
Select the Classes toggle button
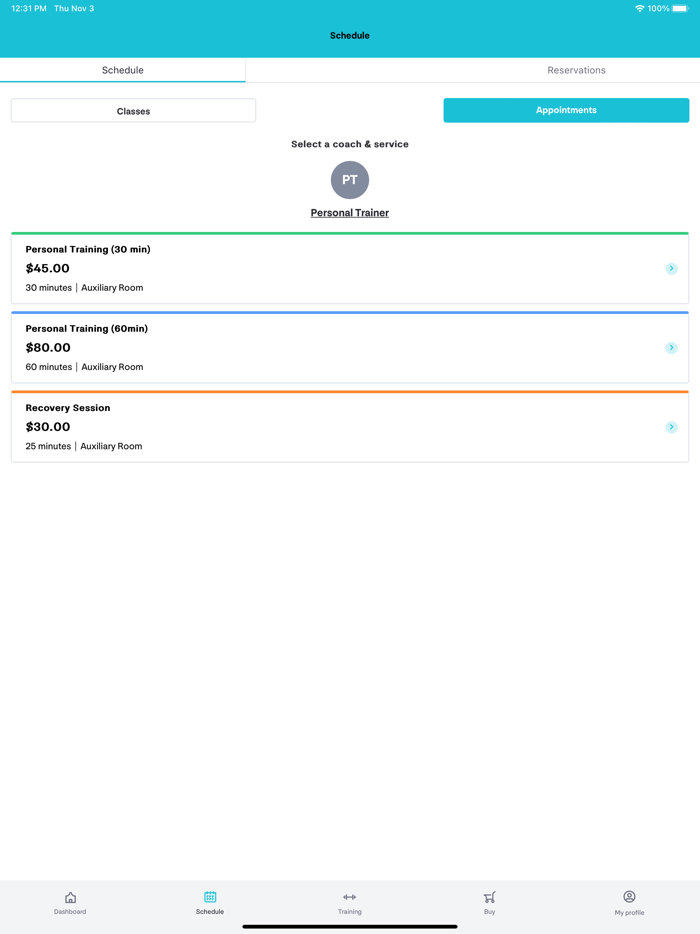tap(133, 111)
